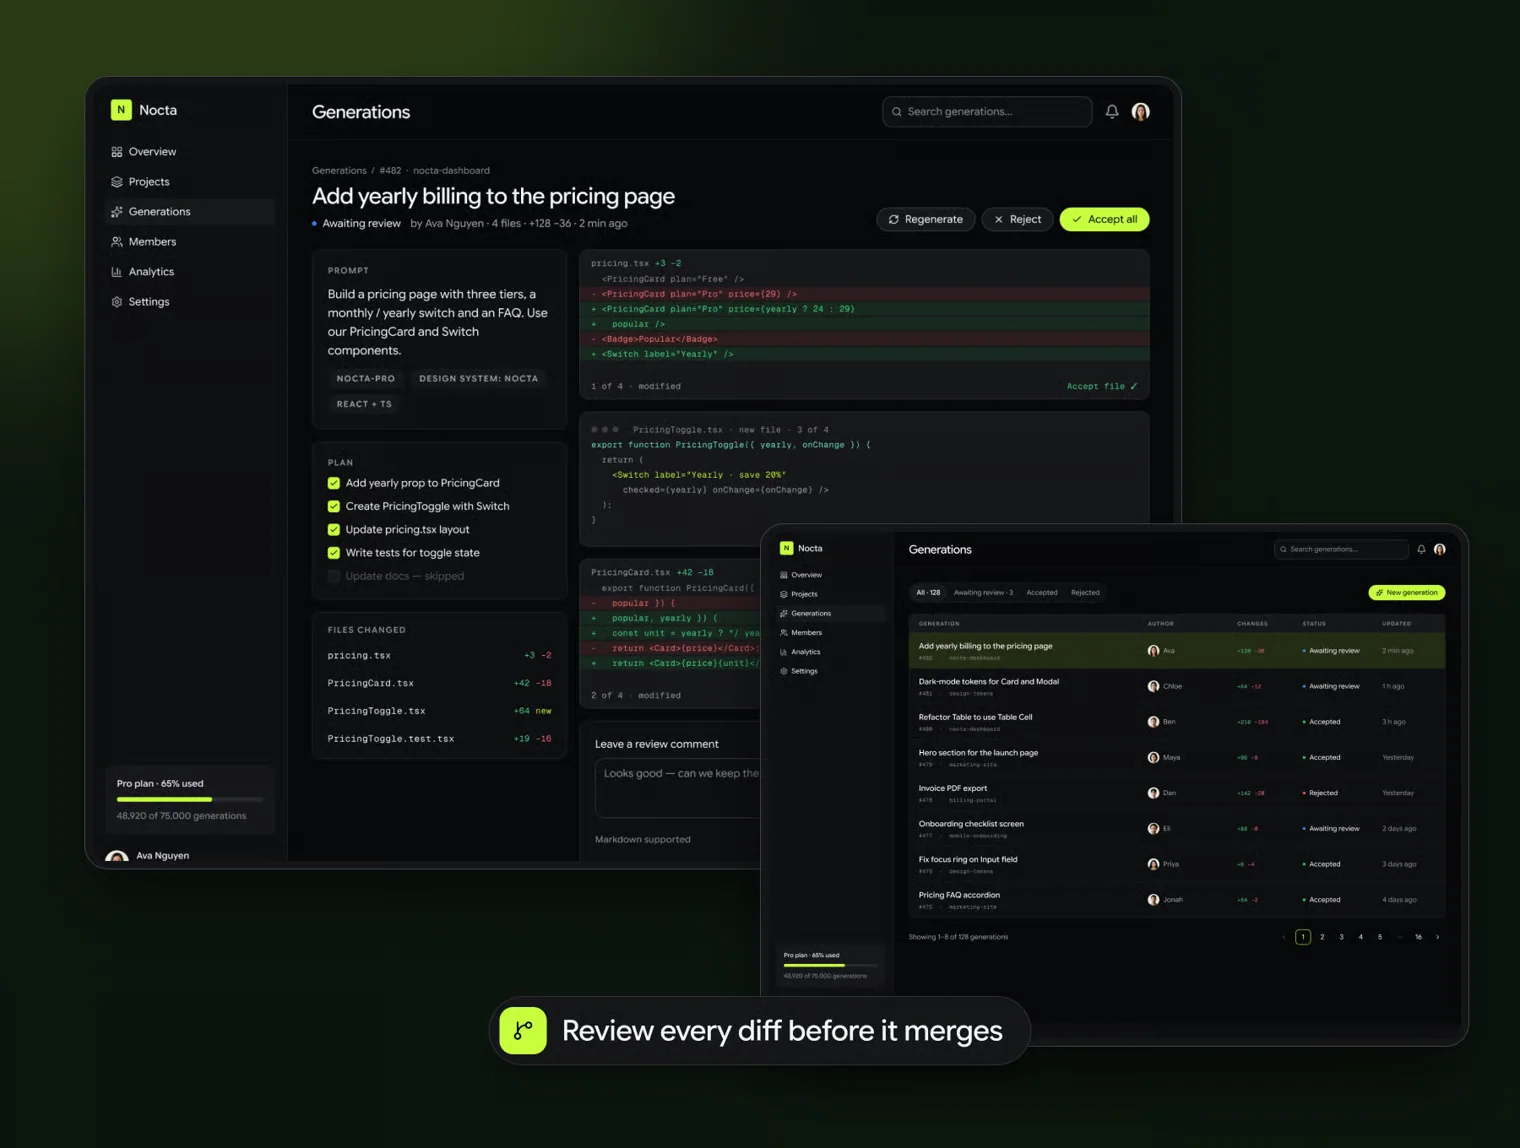Open Settings in the large window's sidebar
Screen dimensions: 1520x1148
(x=189, y=302)
